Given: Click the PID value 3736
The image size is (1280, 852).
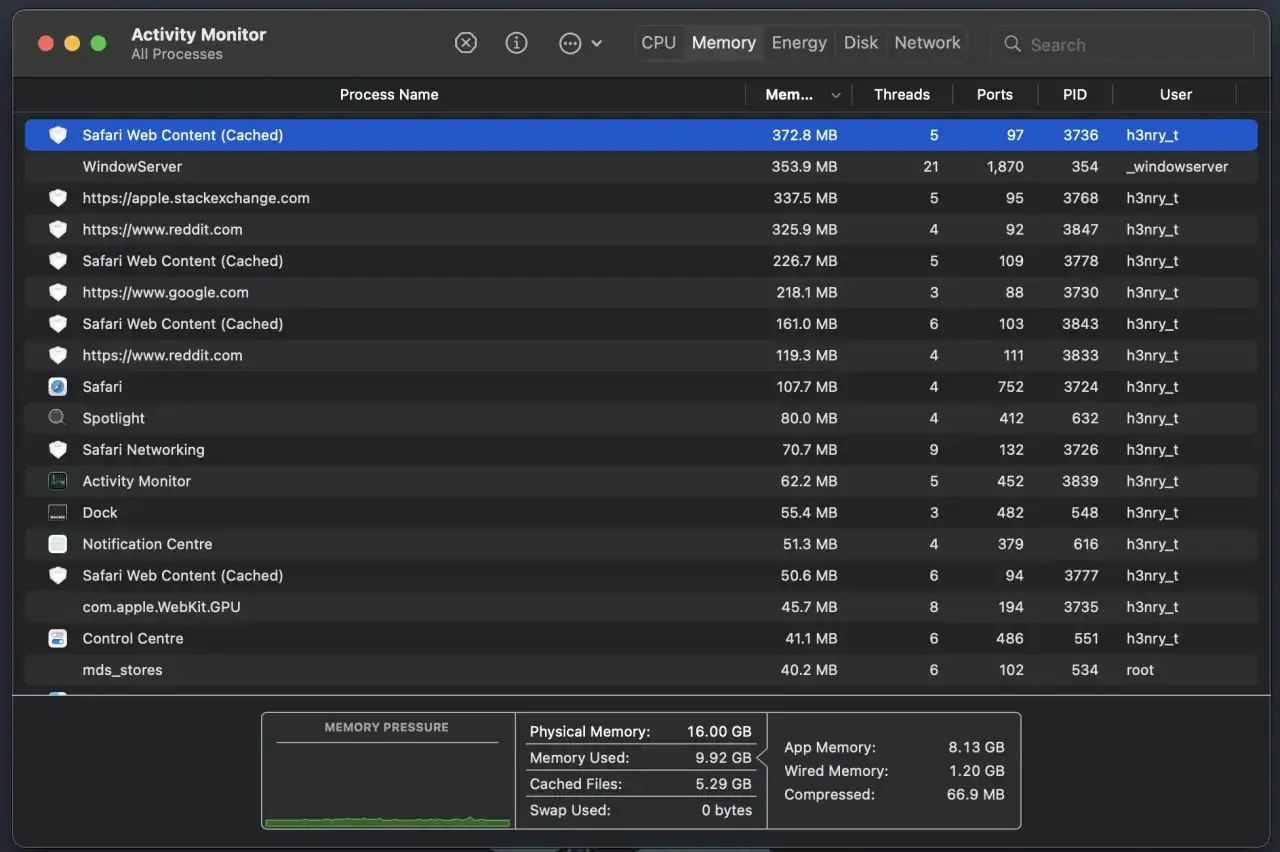Looking at the screenshot, I should [1080, 135].
